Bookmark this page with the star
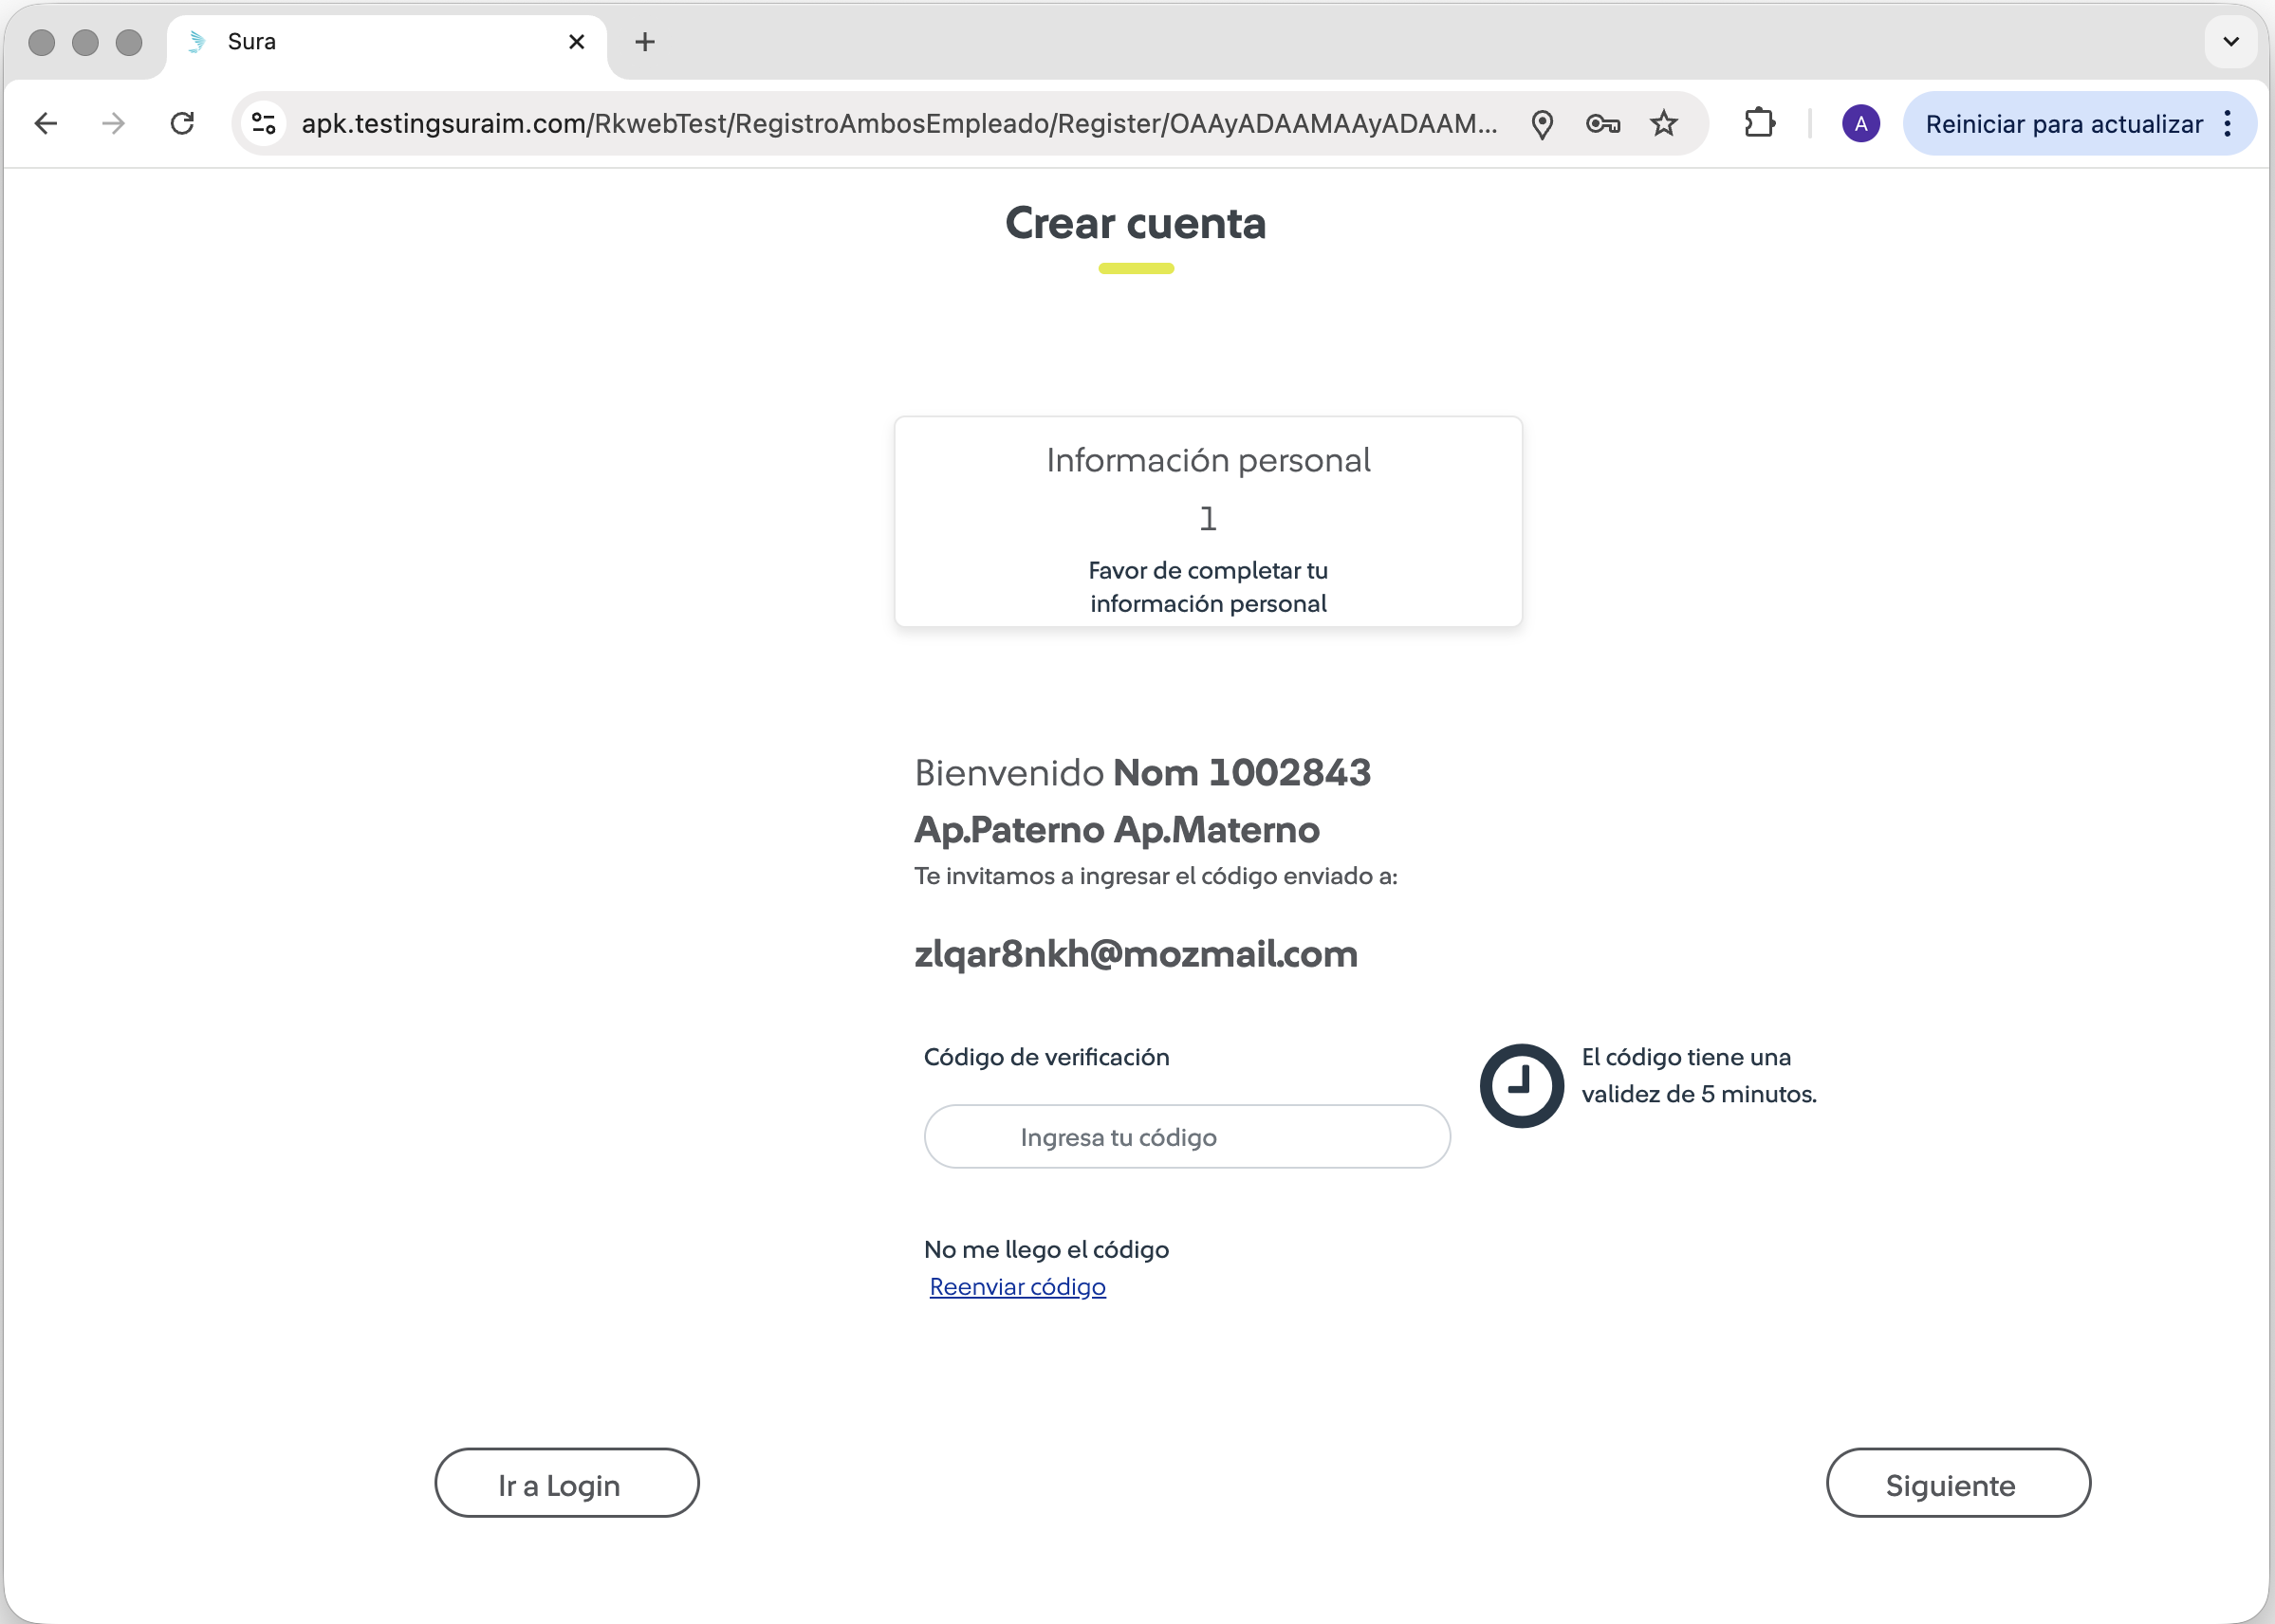Viewport: 2275px width, 1624px height. [x=1664, y=124]
